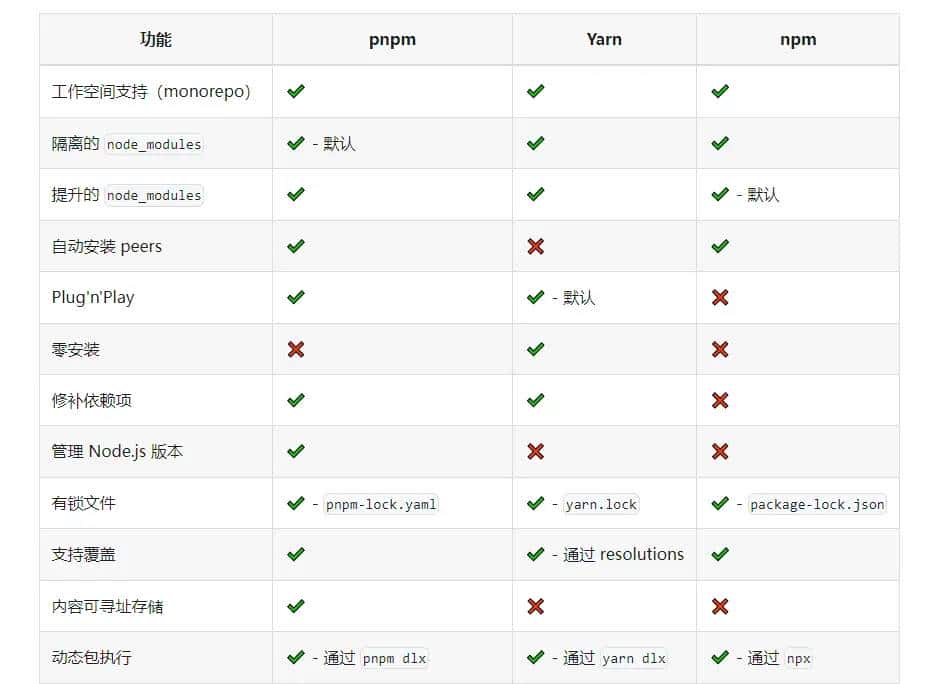The width and height of the screenshot is (937, 684).
Task: Click npm checkmark in 提升的 node_modules row
Action: click(720, 194)
